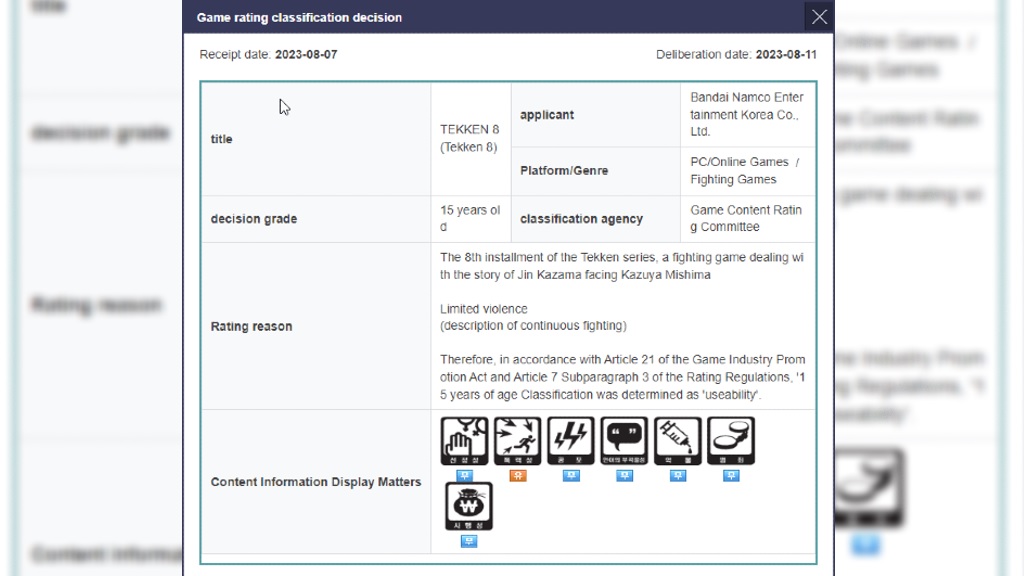This screenshot has height=576, width=1024.
Task: Click the 'applicant' column label
Action: click(x=547, y=115)
